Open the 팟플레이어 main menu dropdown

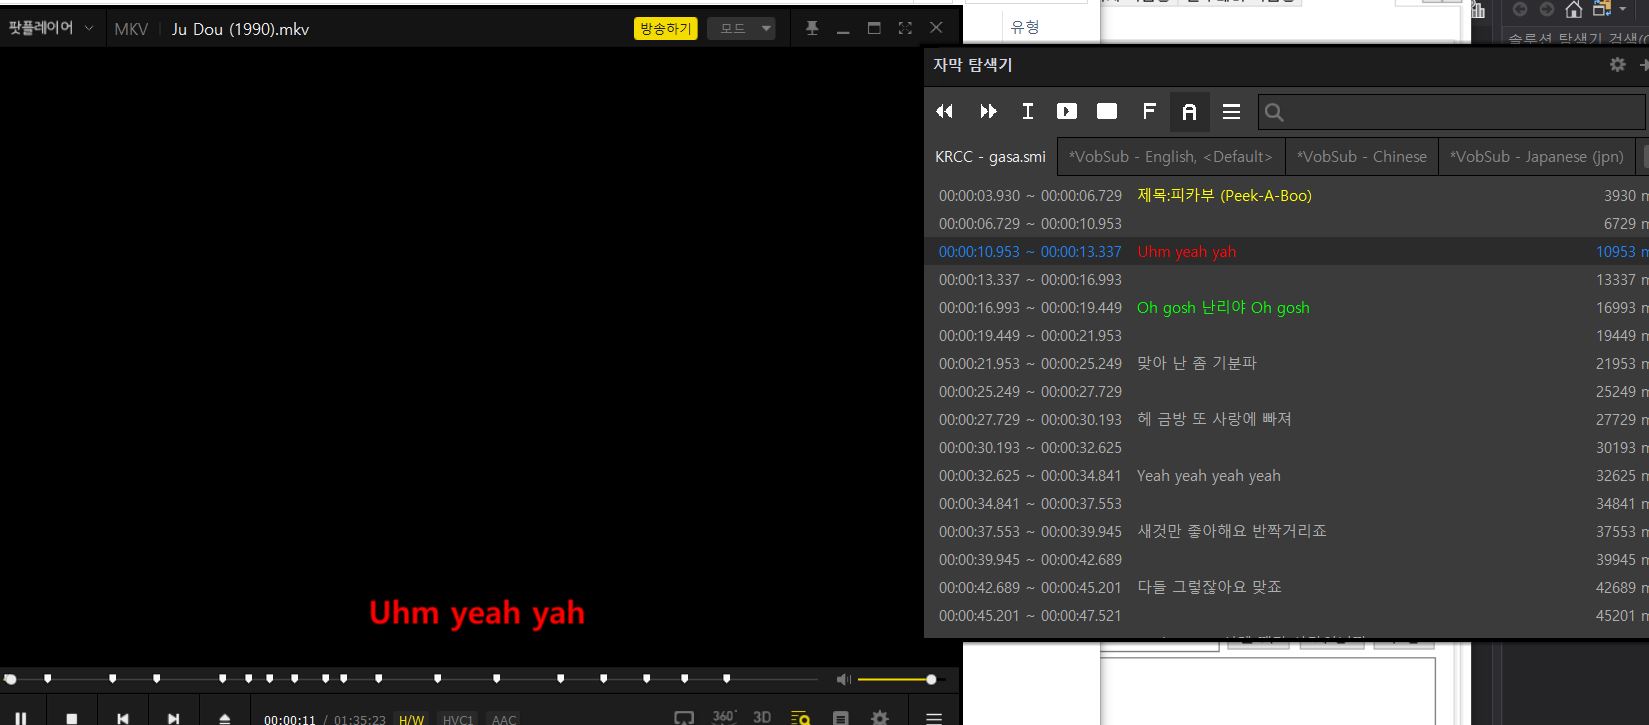click(x=50, y=28)
